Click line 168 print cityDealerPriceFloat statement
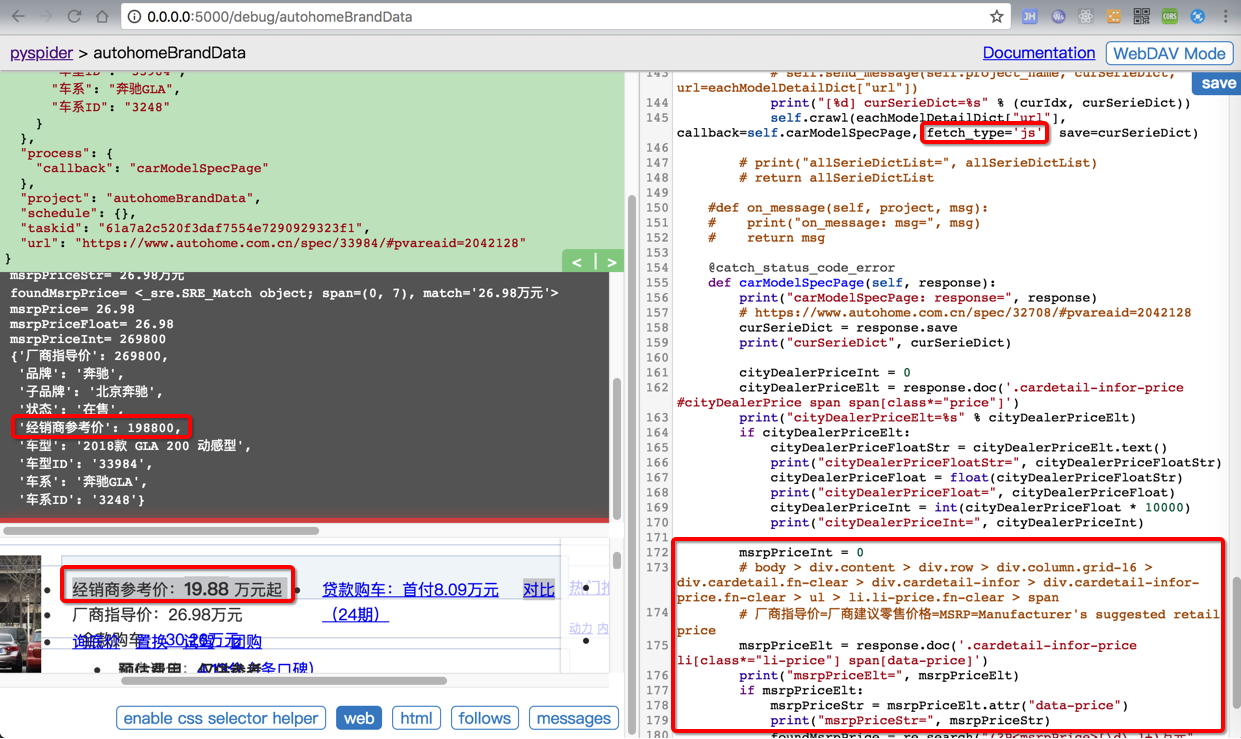Screen dimensions: 1241x739 tap(972, 492)
